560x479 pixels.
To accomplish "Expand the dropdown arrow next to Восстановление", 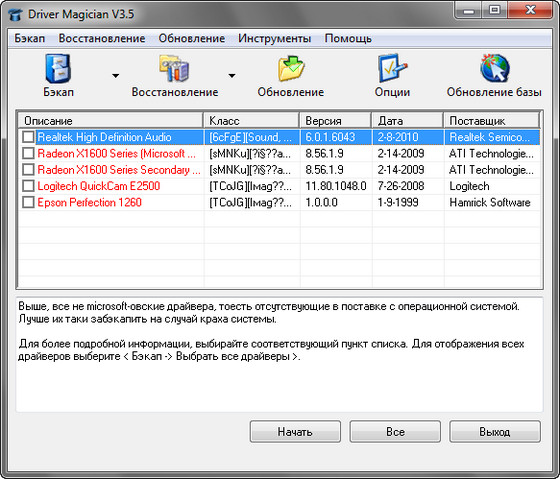I will pyautogui.click(x=232, y=76).
